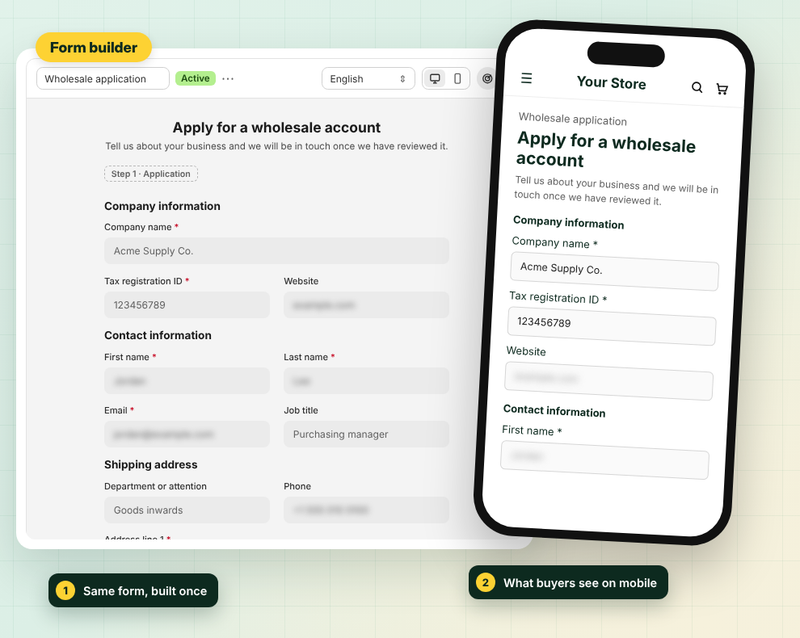Edit the Wholesale application form name field
This screenshot has width=800, height=638.
pos(103,79)
